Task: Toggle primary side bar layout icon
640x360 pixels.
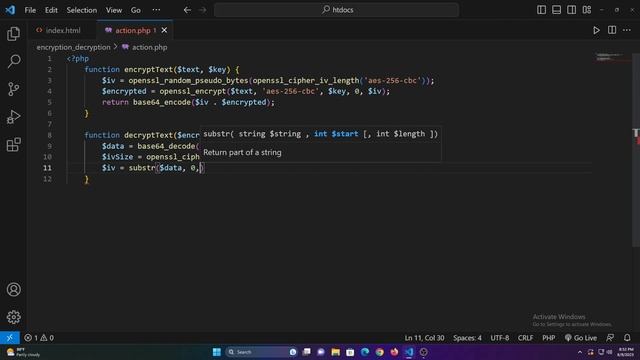Action: (541, 10)
